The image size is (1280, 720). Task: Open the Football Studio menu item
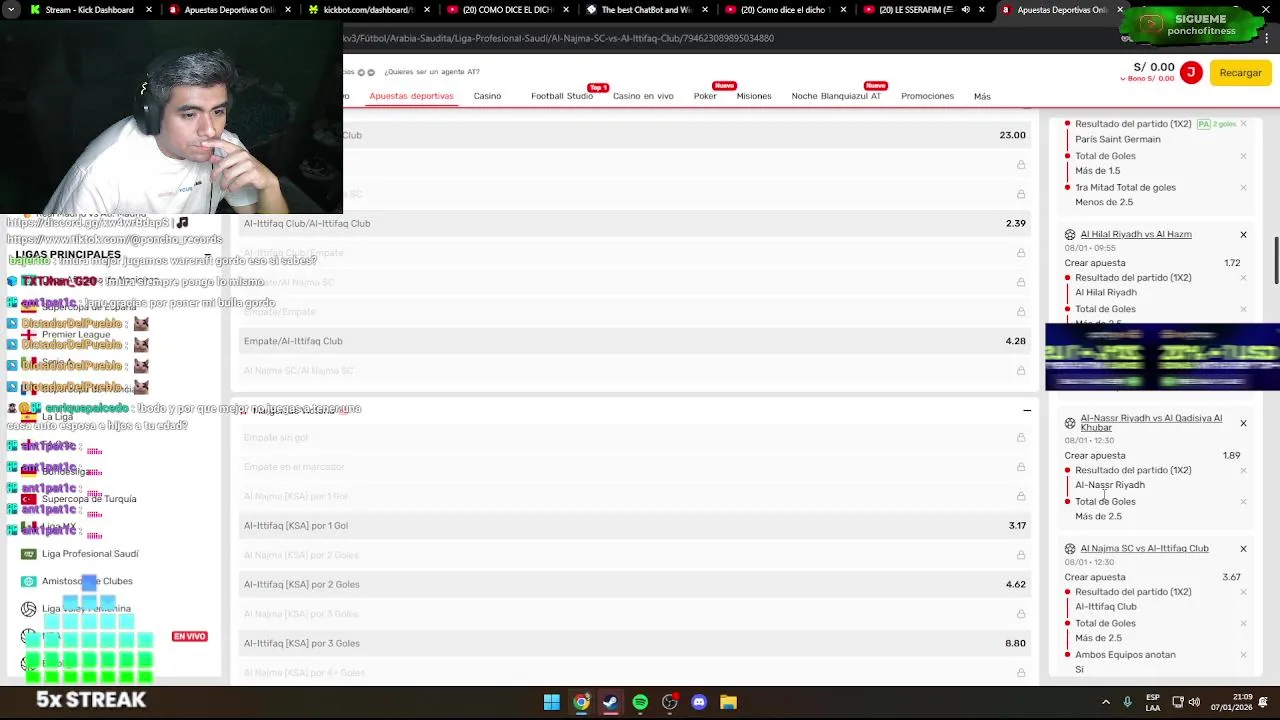[562, 96]
